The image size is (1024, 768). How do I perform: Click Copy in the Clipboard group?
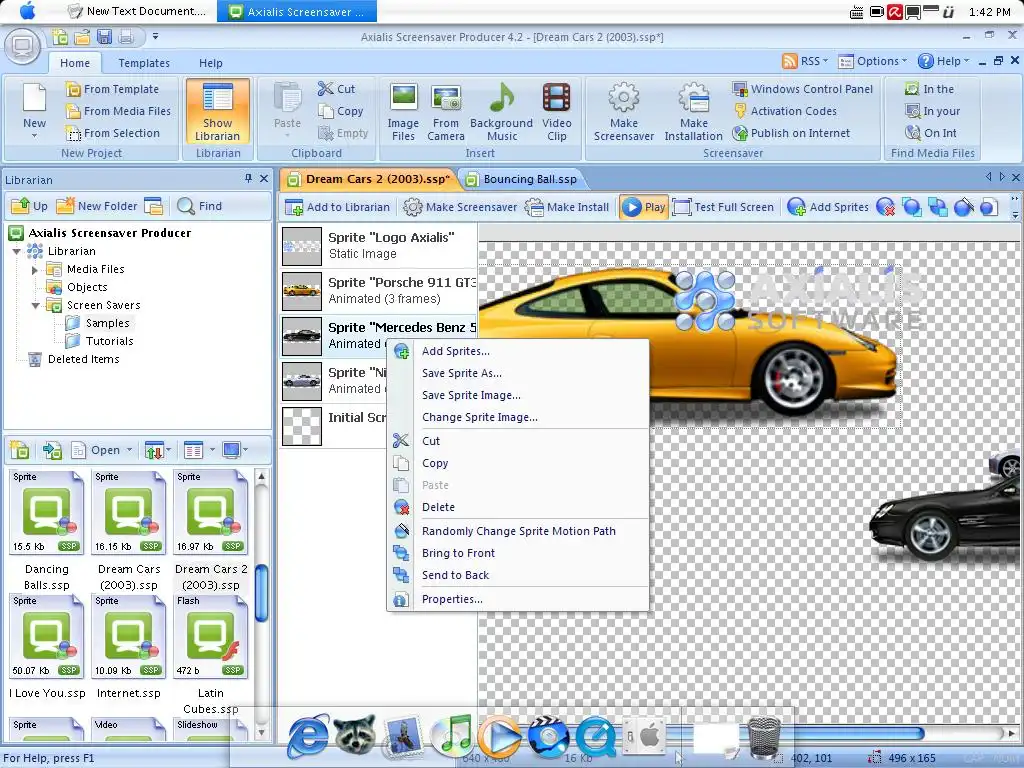coord(340,111)
